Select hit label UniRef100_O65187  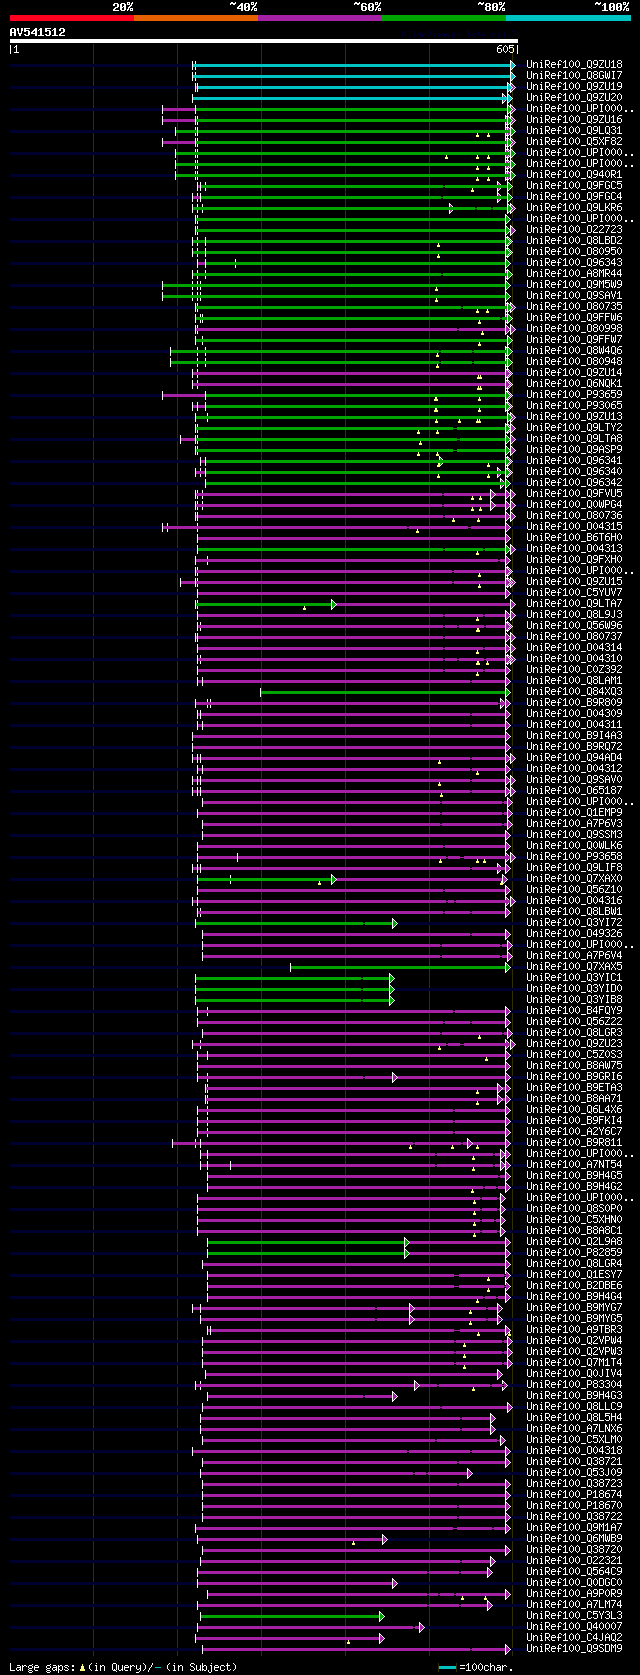[x=574, y=790]
